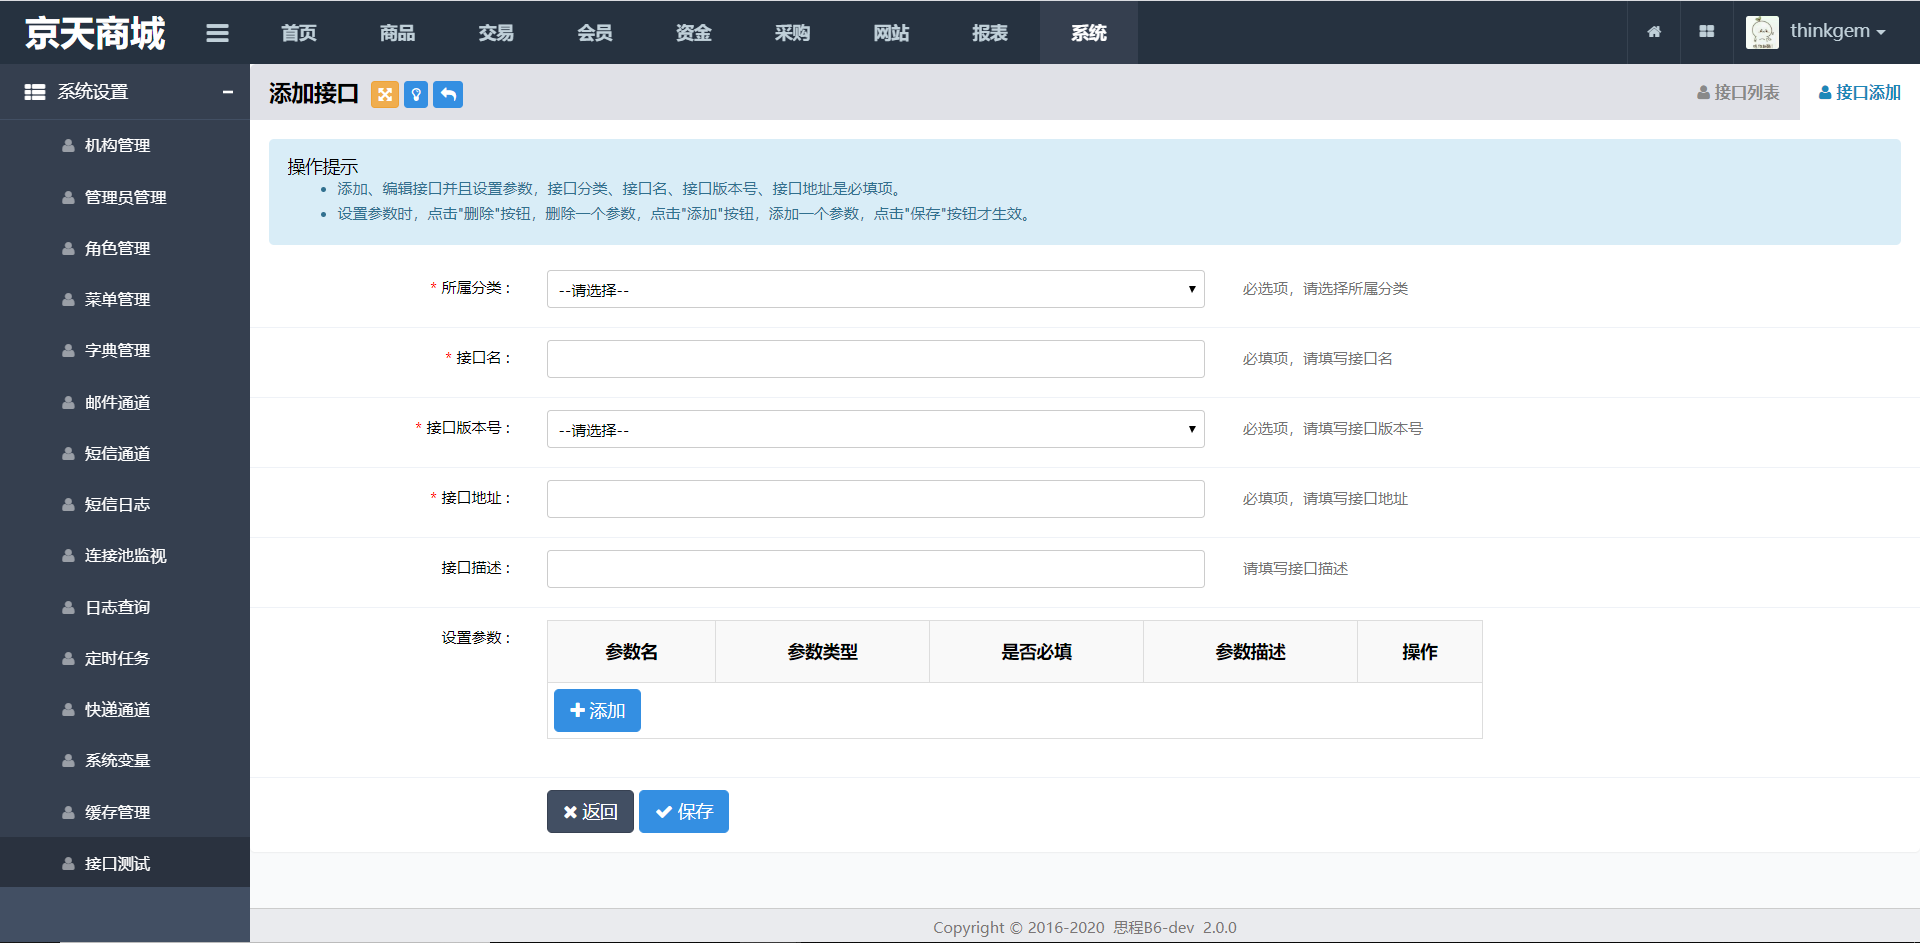Image resolution: width=1920 pixels, height=943 pixels.
Task: Click the 参数类型 column header
Action: click(x=822, y=652)
